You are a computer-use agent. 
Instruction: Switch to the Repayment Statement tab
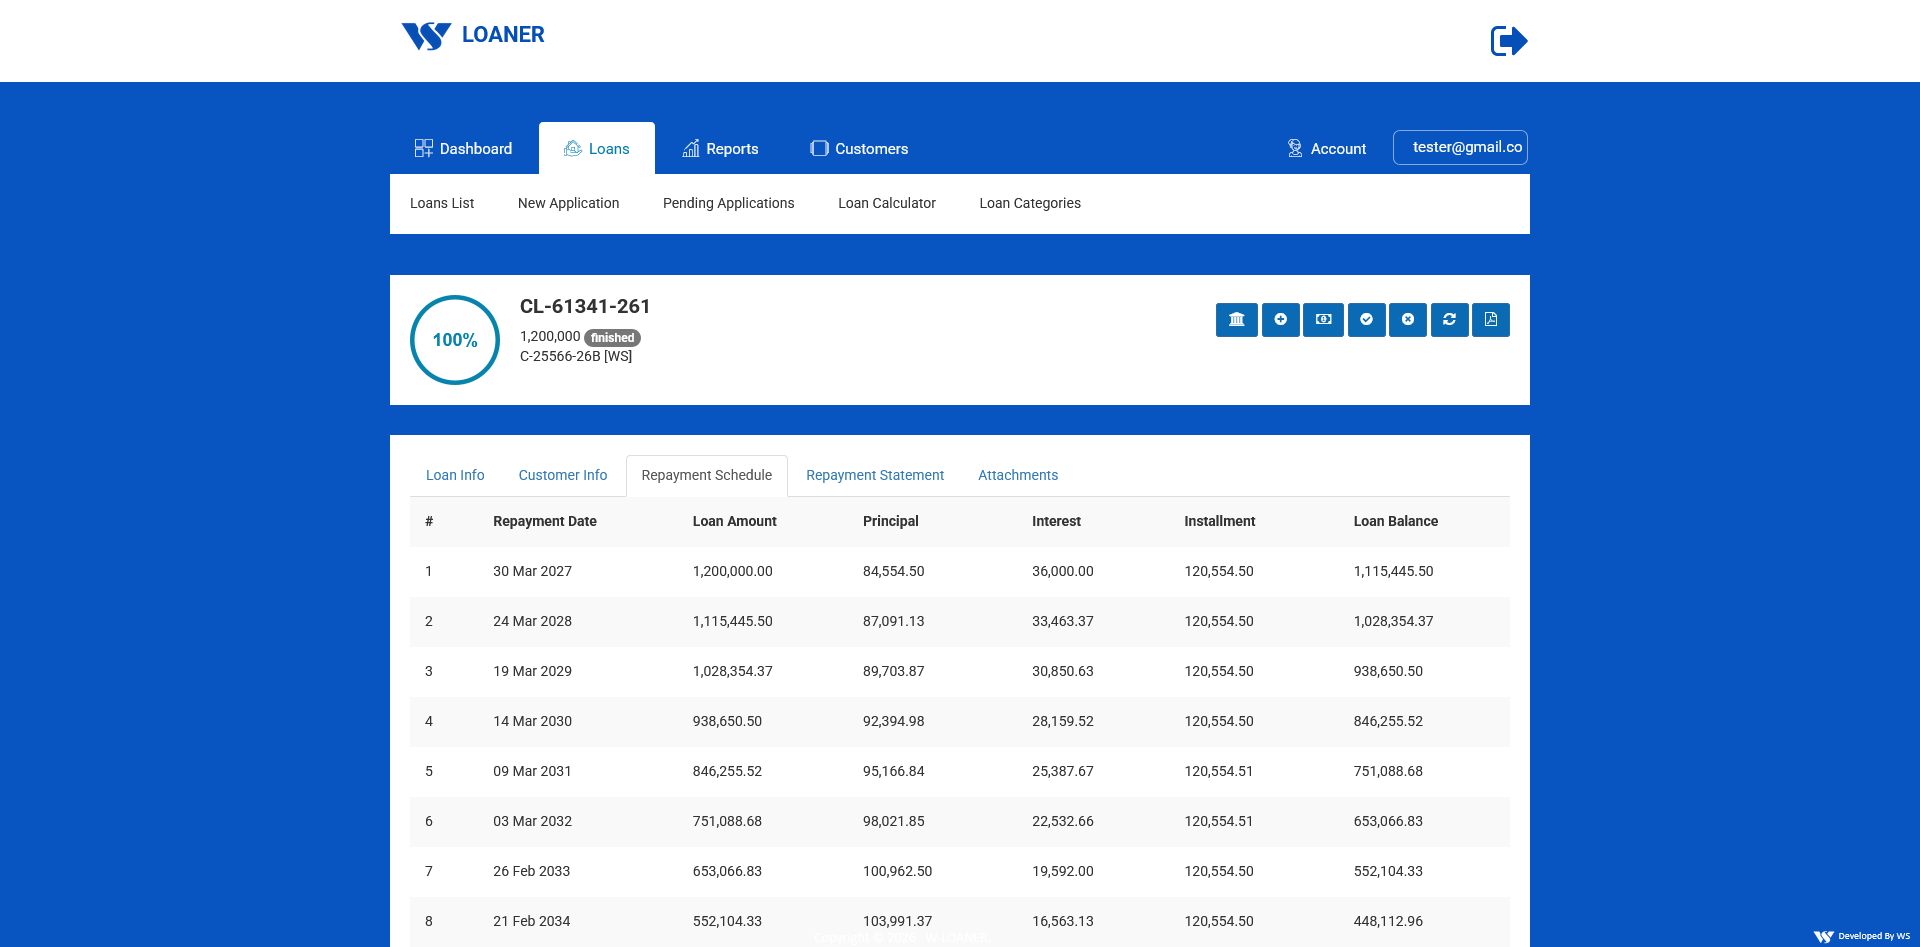pos(875,475)
